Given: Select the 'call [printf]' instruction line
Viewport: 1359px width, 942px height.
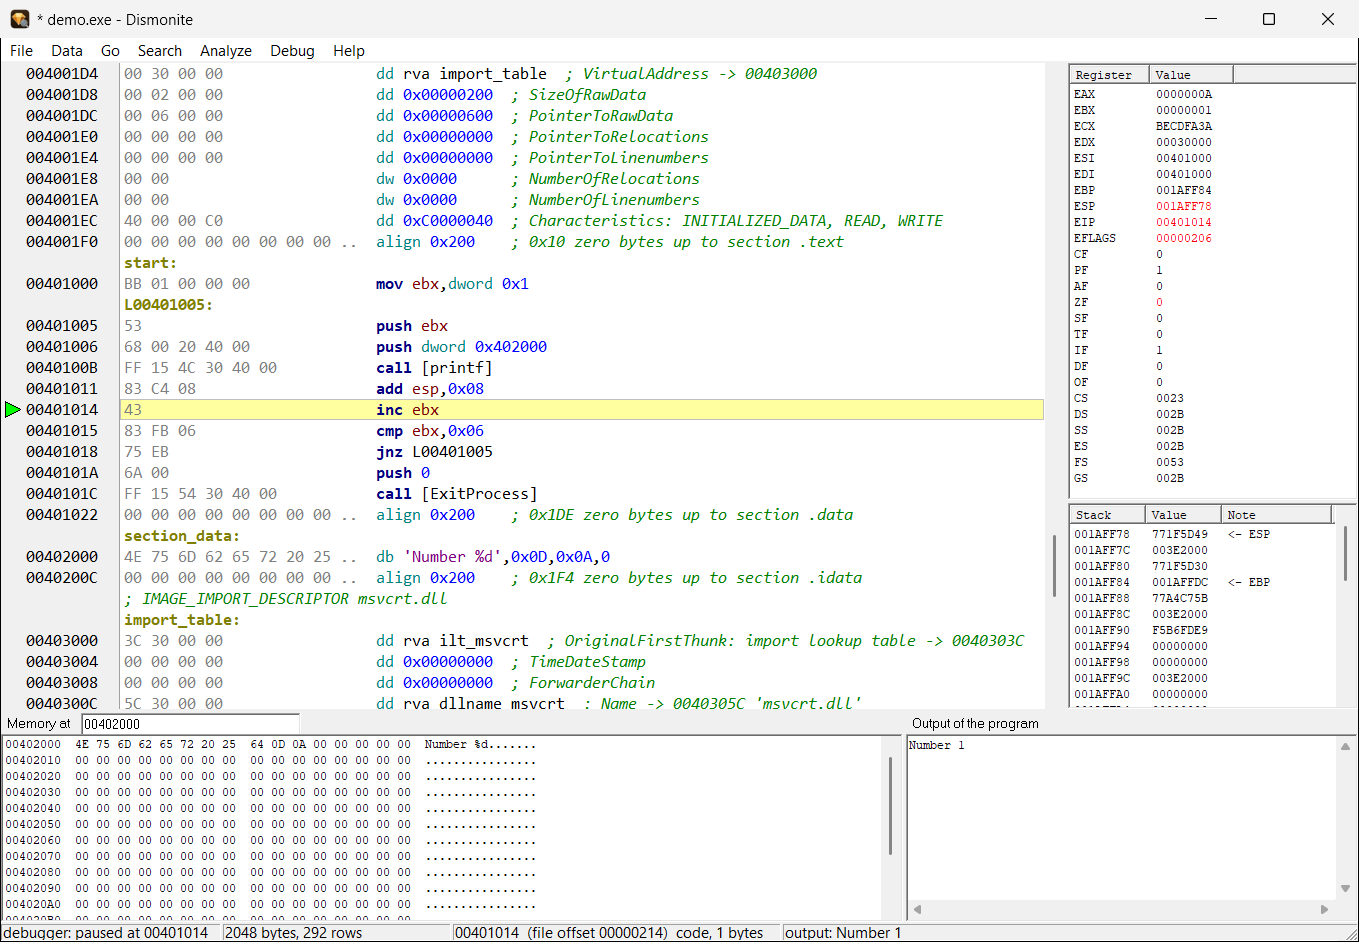Looking at the screenshot, I should [582, 368].
